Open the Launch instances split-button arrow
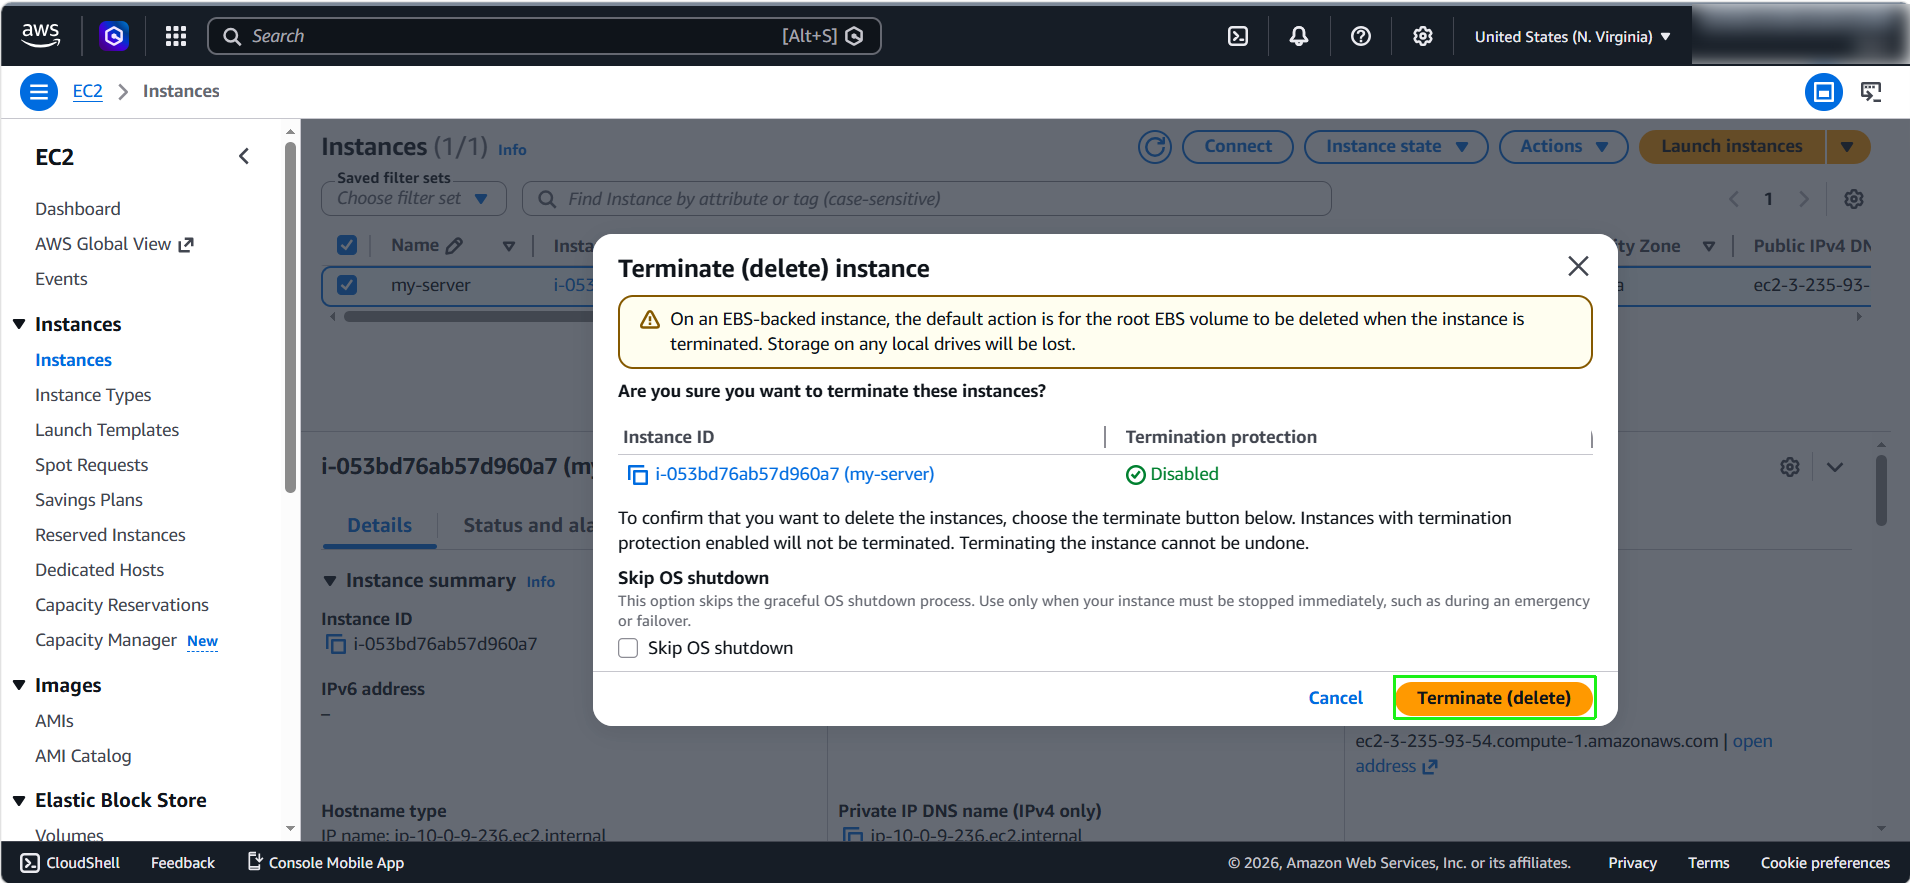 (x=1848, y=147)
